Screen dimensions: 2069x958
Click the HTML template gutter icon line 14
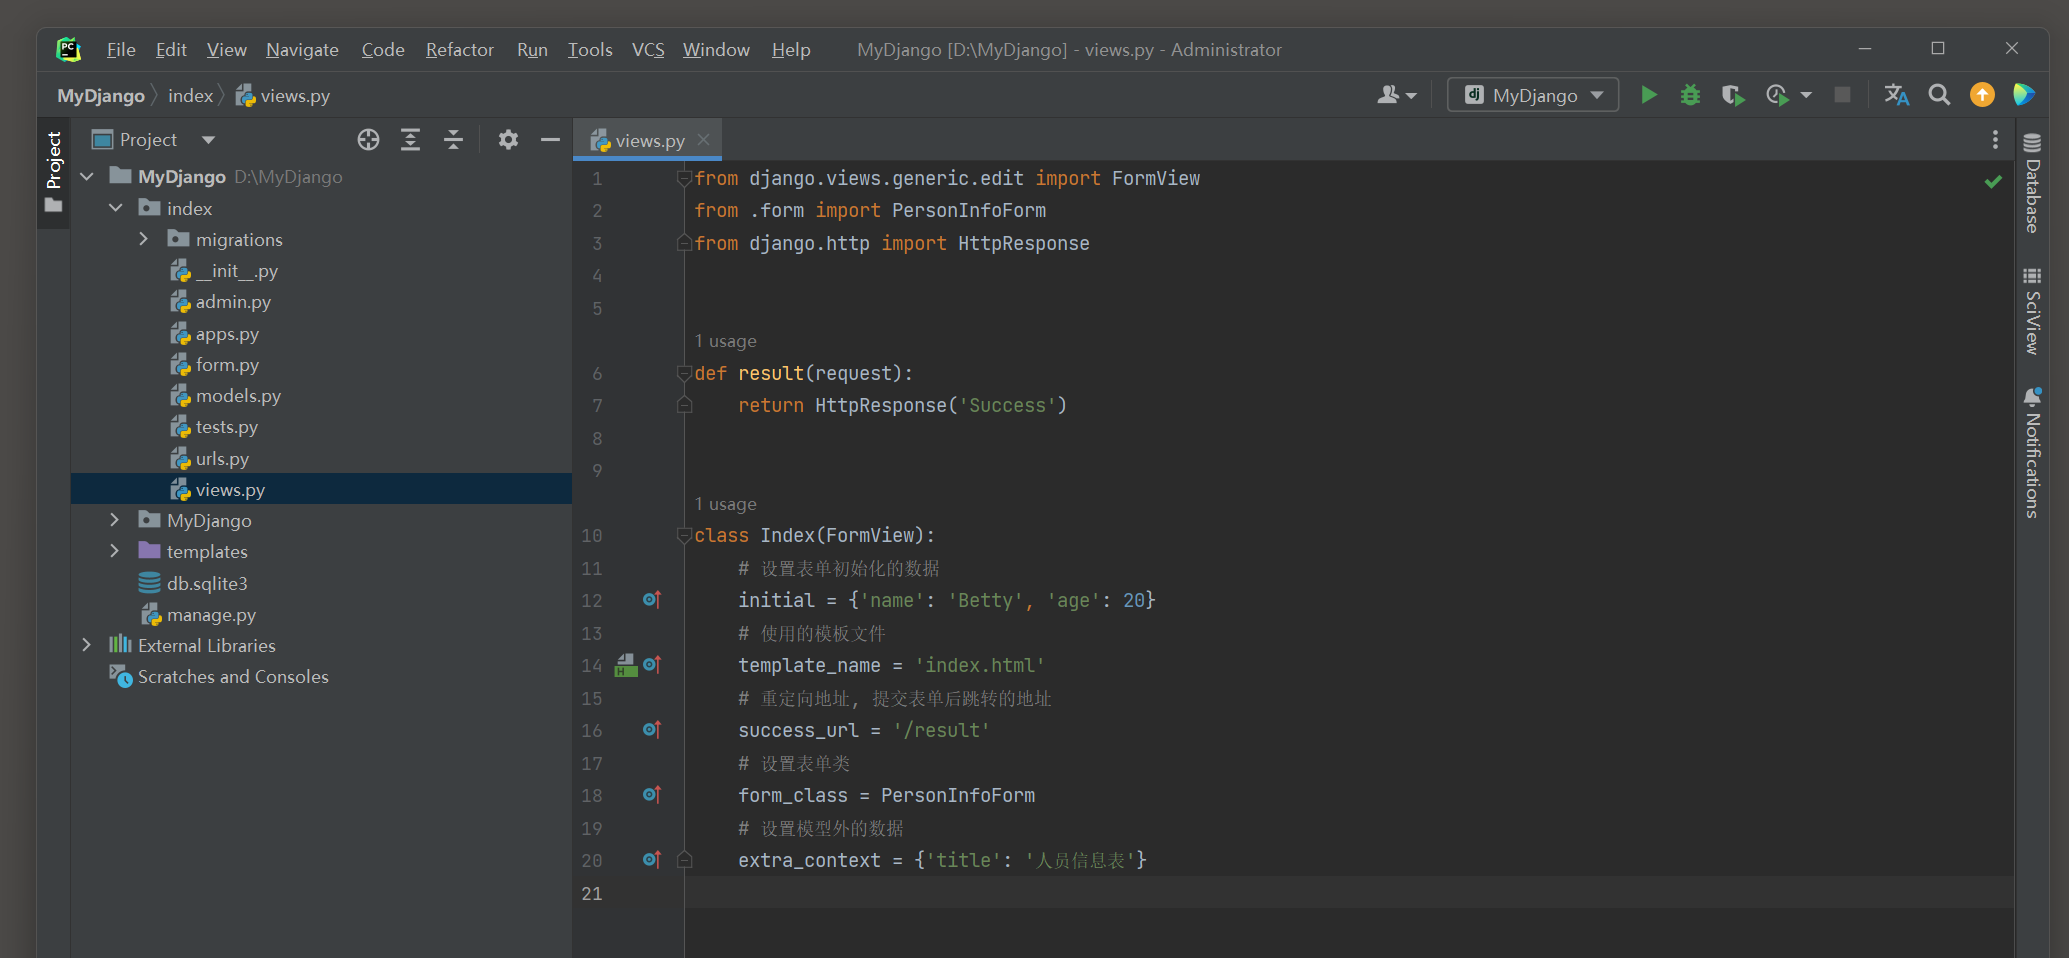(x=626, y=665)
